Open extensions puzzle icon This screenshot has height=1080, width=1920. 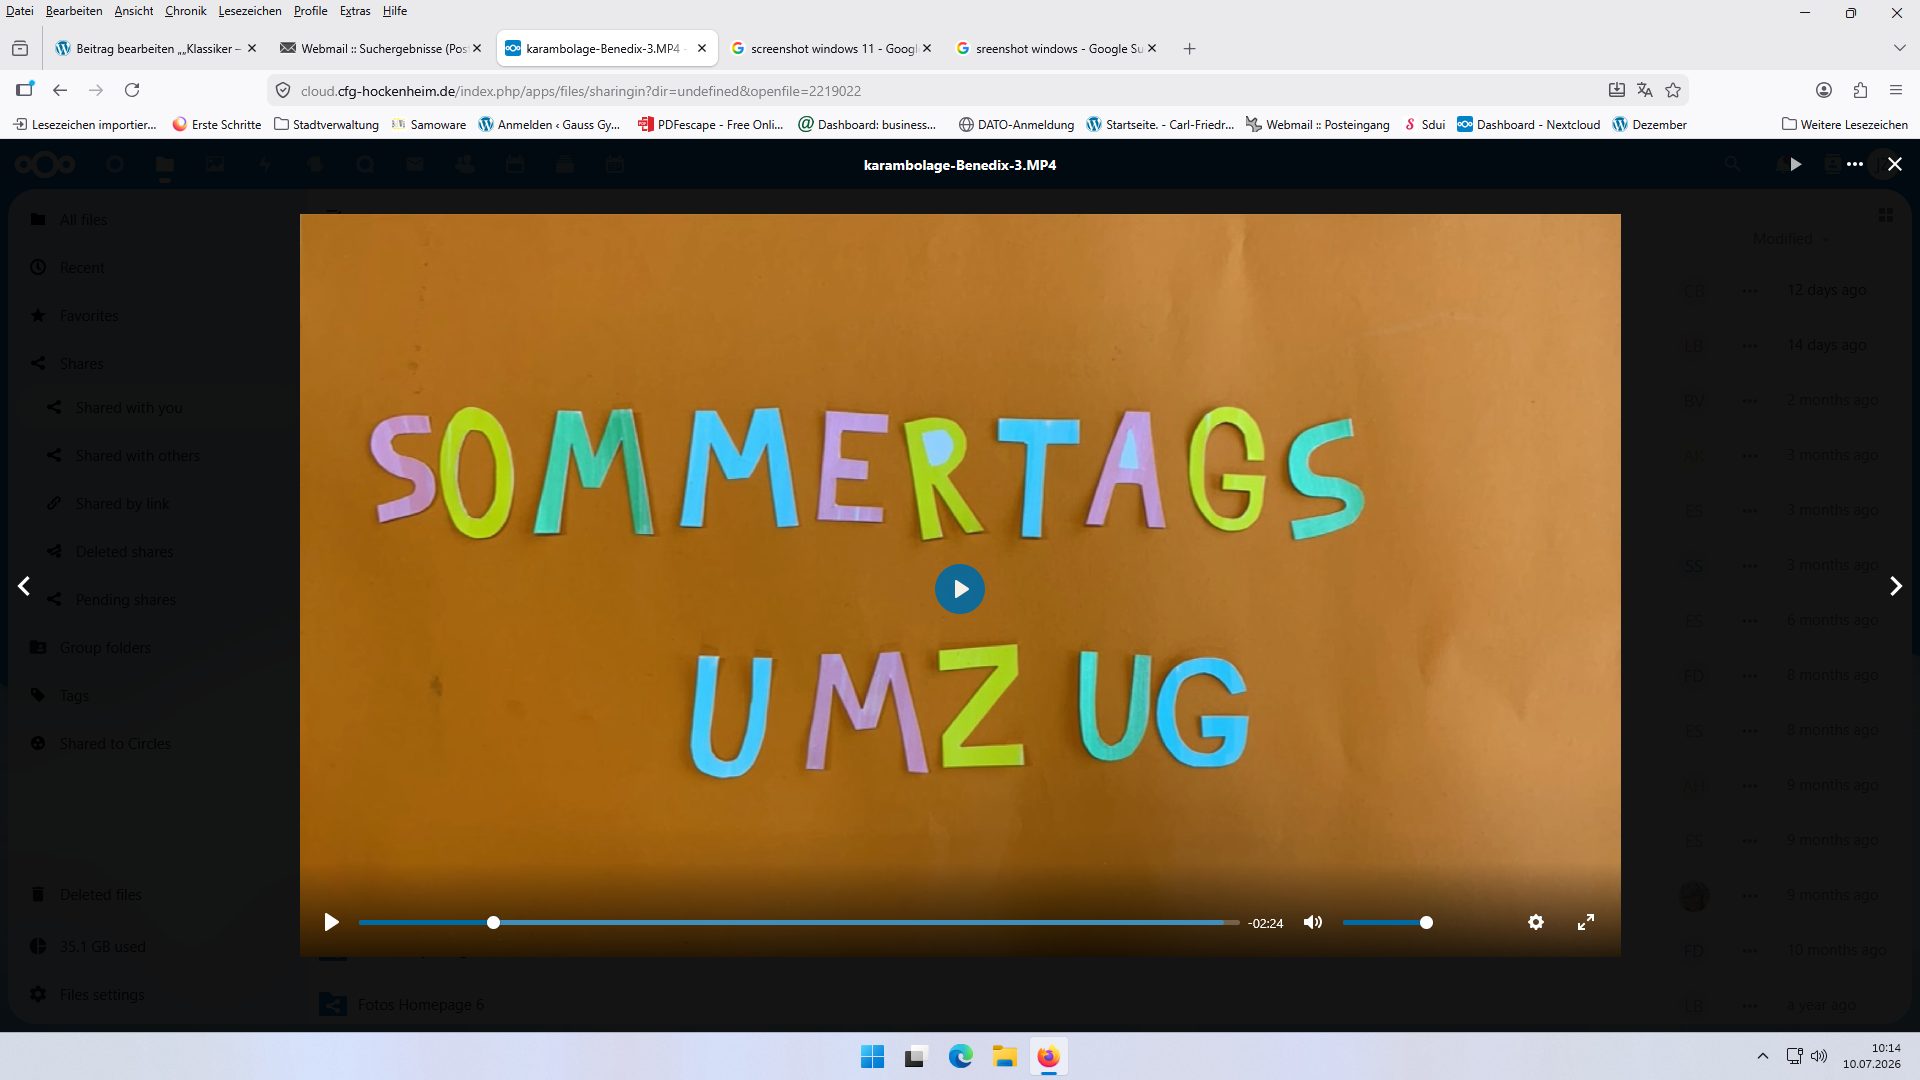point(1860,90)
